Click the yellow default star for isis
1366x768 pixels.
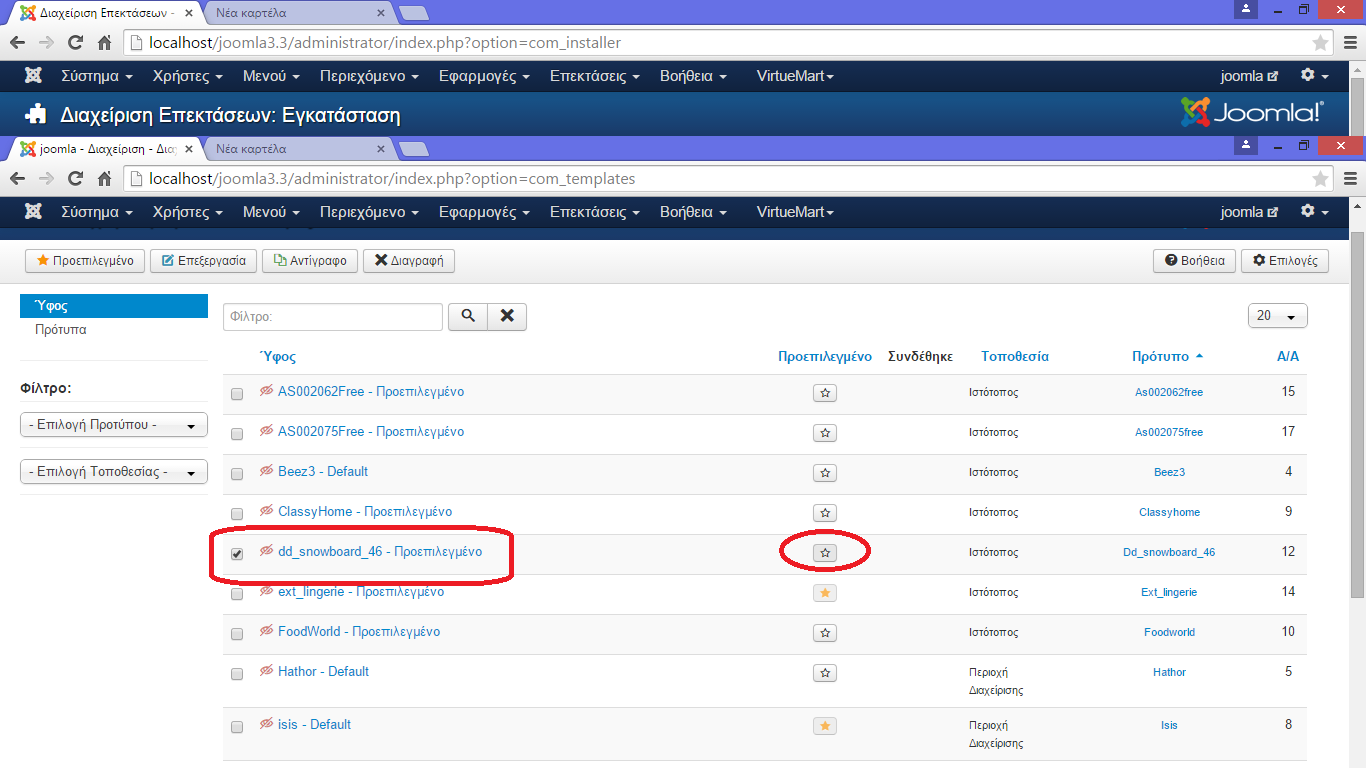click(824, 726)
